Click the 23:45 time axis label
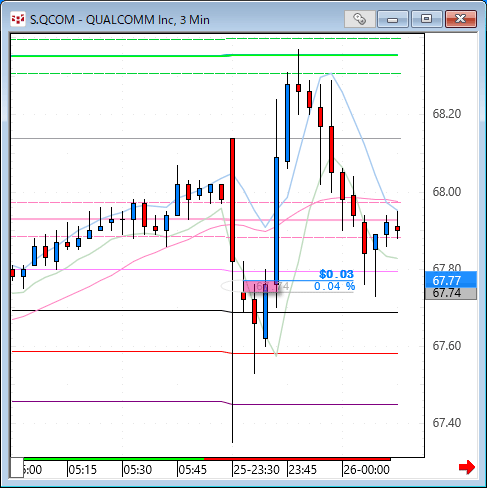This screenshot has height=488, width=487. click(x=303, y=470)
